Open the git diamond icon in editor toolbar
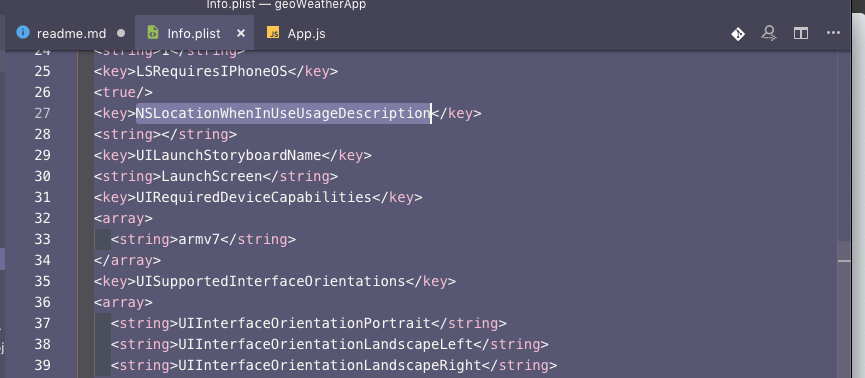865x378 pixels. (738, 34)
